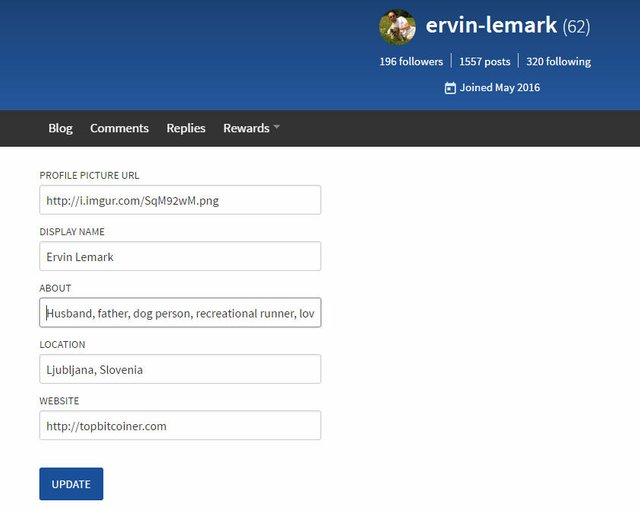Focus the Website input field
The height and width of the screenshot is (510, 640).
click(180, 425)
